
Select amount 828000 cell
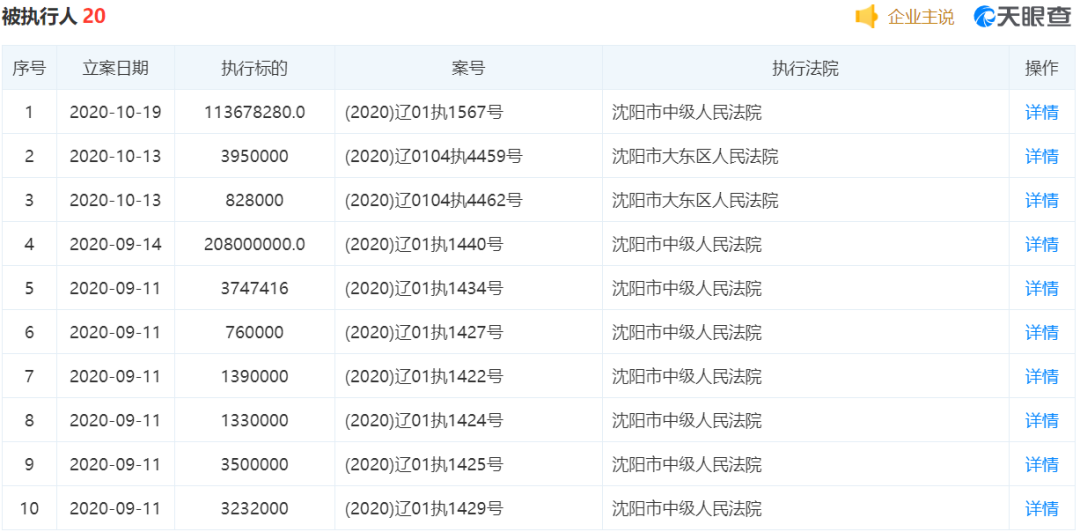(254, 201)
